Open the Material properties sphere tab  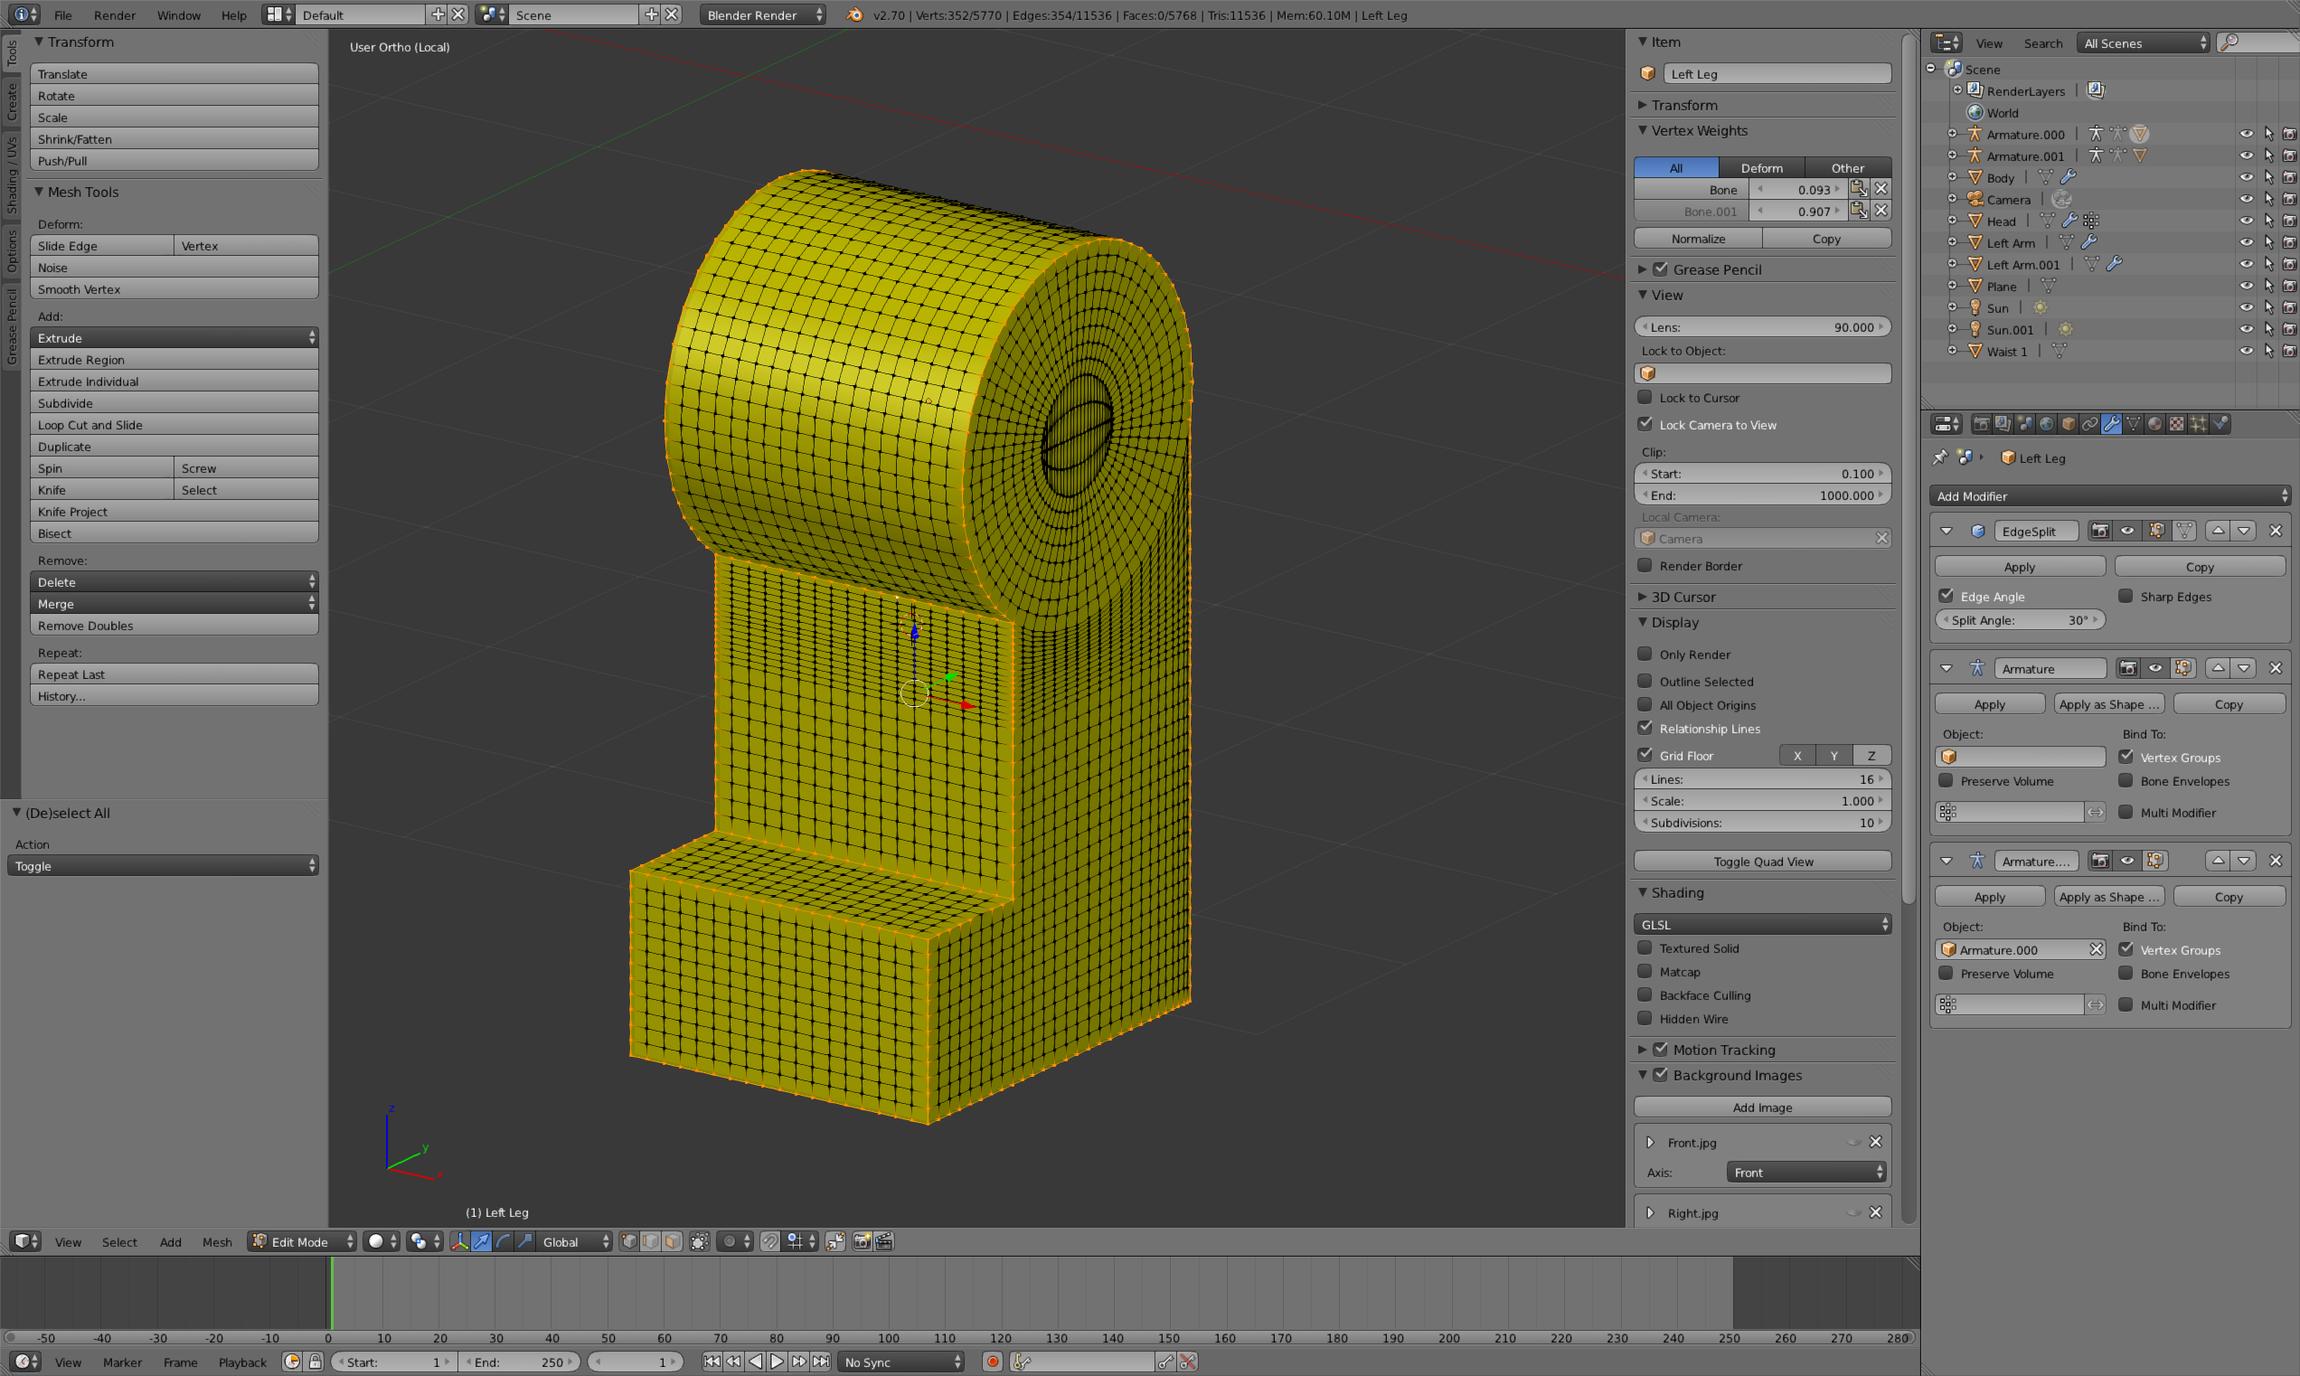[2155, 424]
